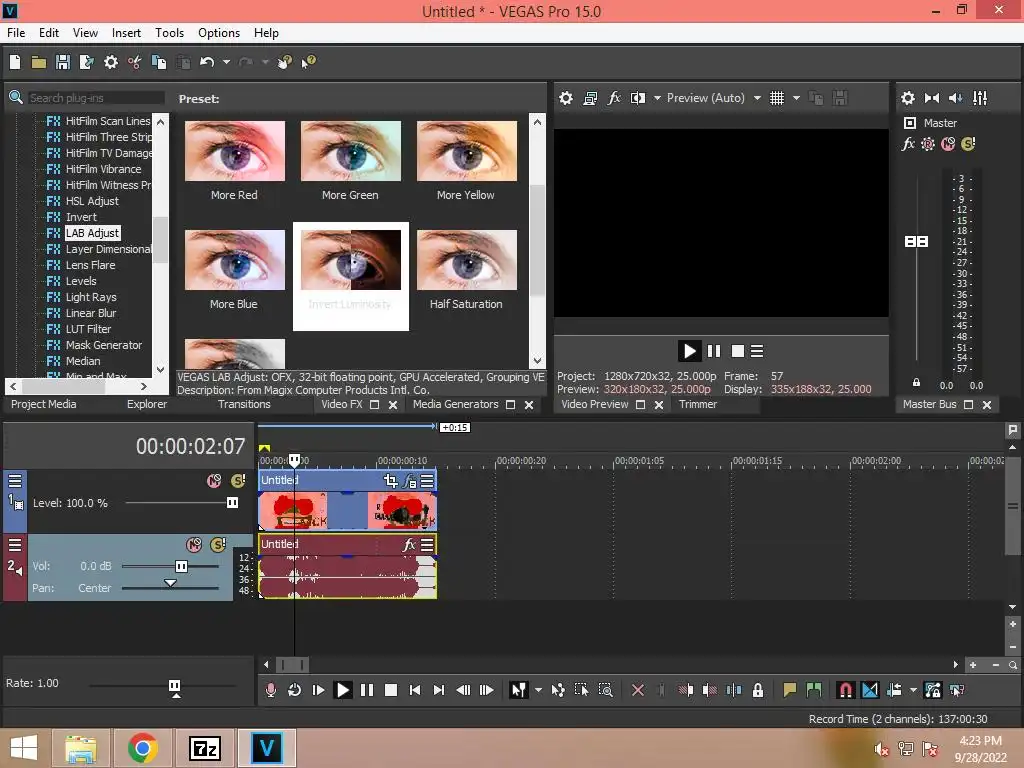Open the Insert menu

click(126, 33)
